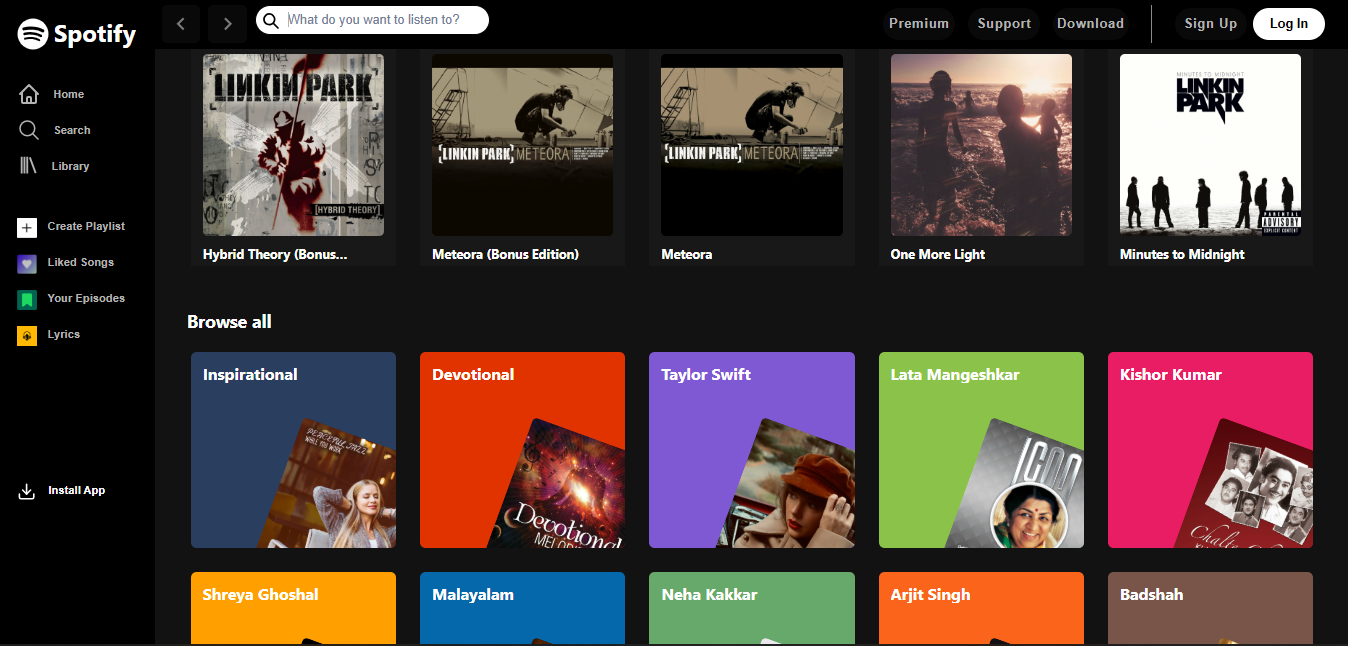1348x646 pixels.
Task: Open the Kishor Kumar category tile
Action: (1210, 450)
